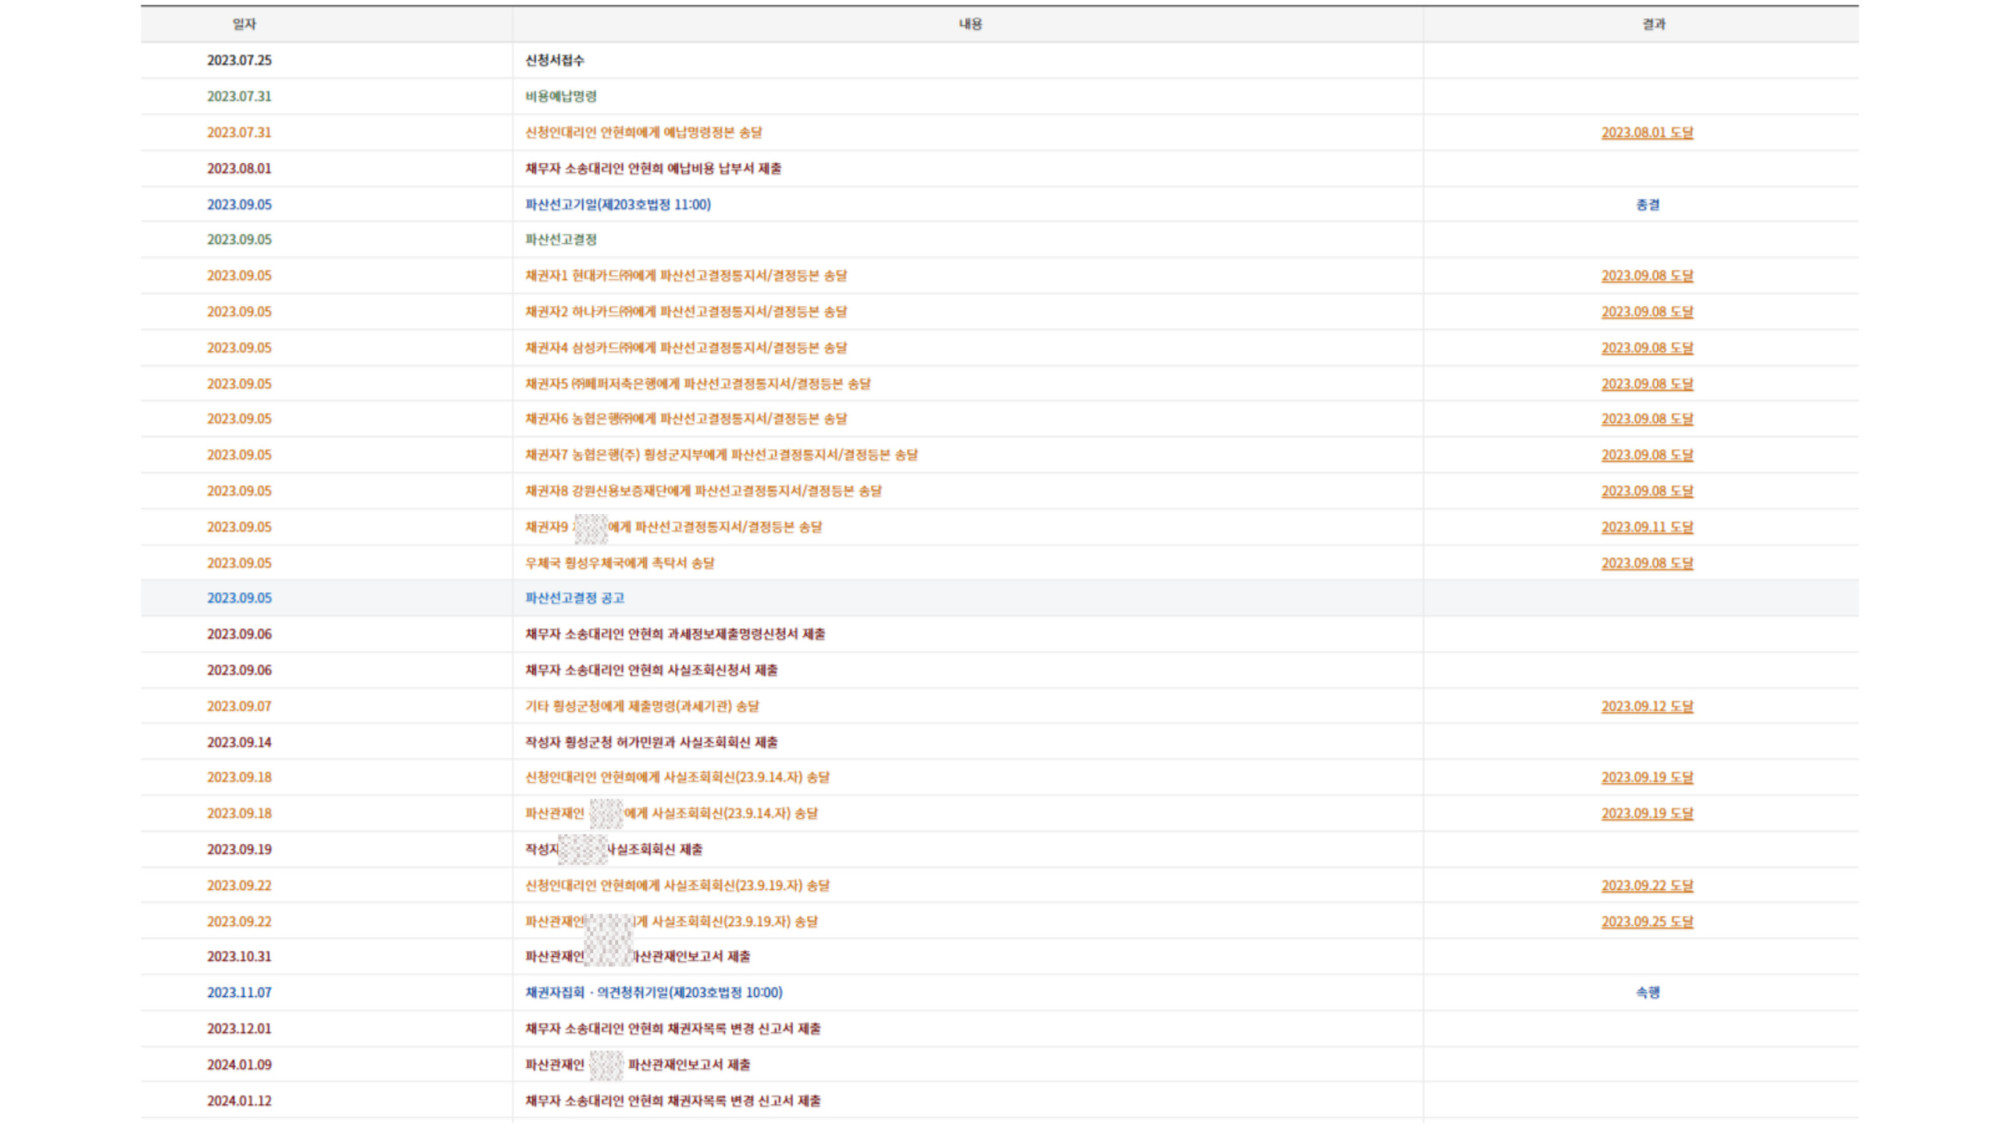Click the date cell '2024.01.12'
This screenshot has width=2000, height=1125.
(x=239, y=1100)
